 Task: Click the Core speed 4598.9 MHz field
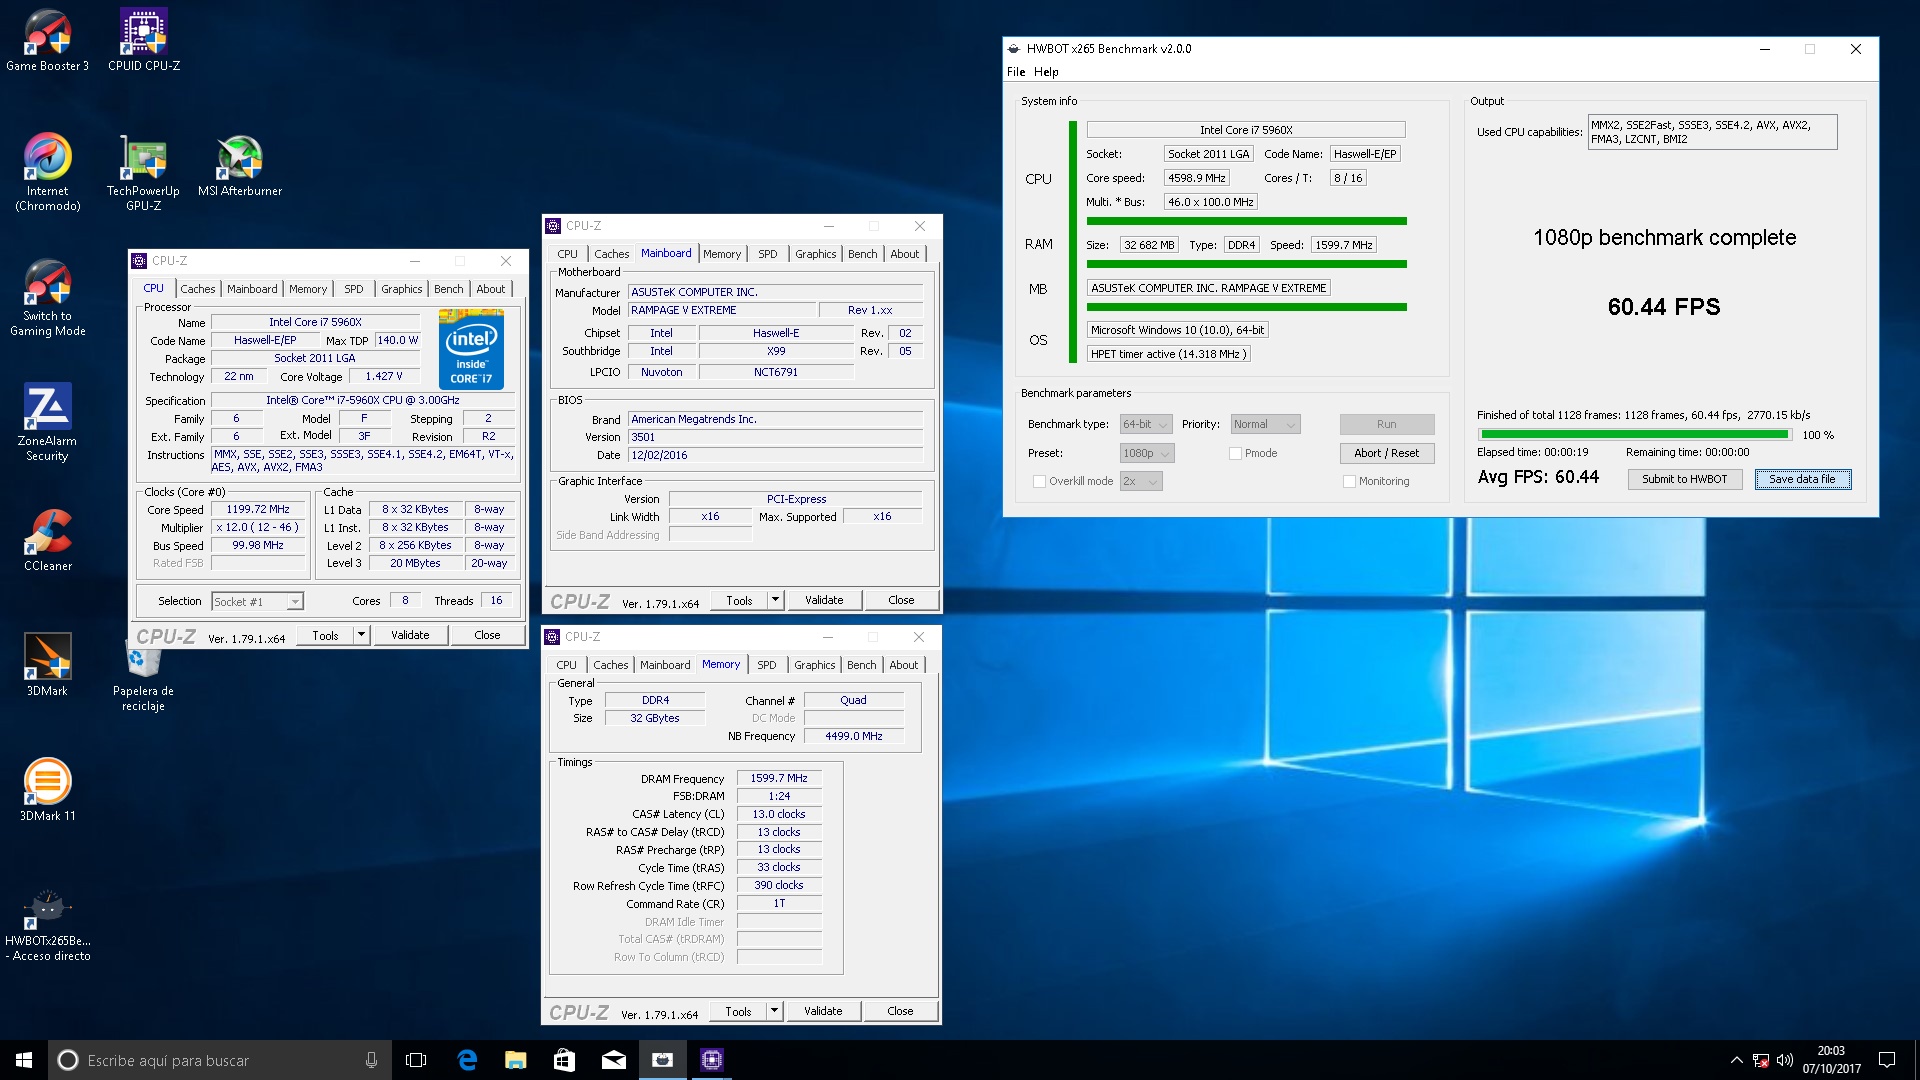coord(1196,178)
